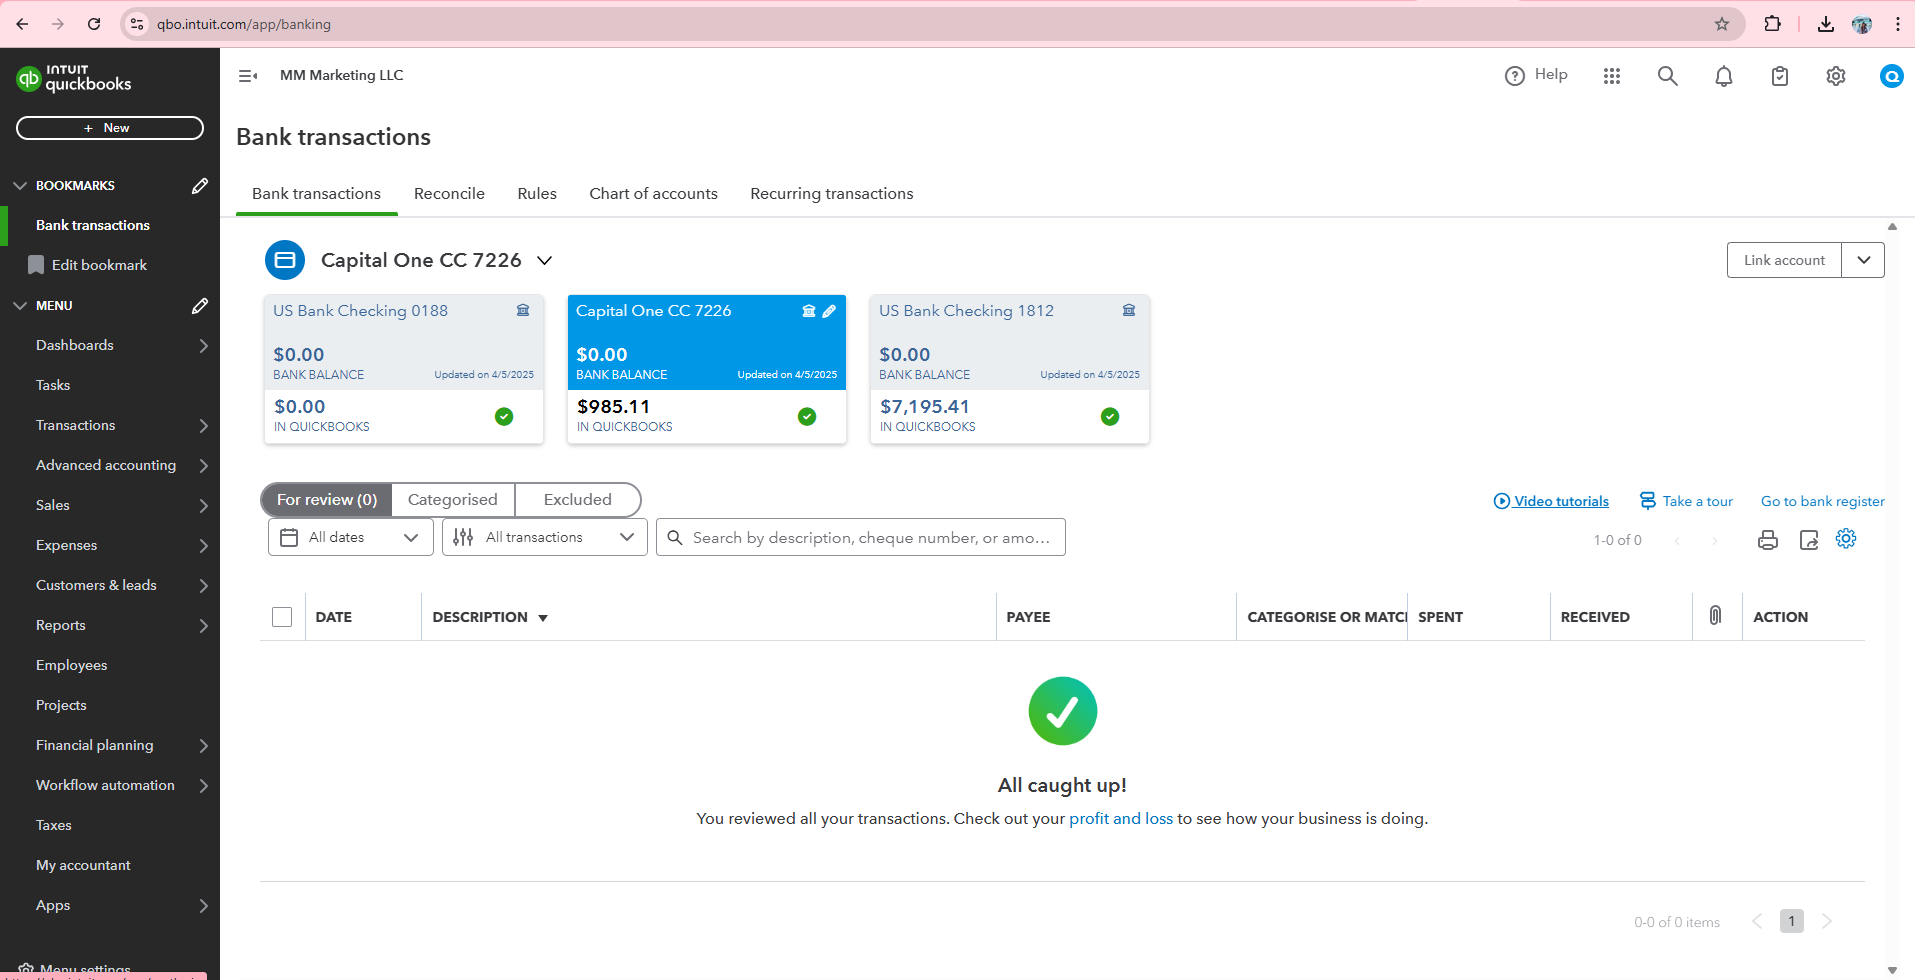Sort by Description column arrow
Viewport: 1915px width, 980px height.
pos(543,618)
